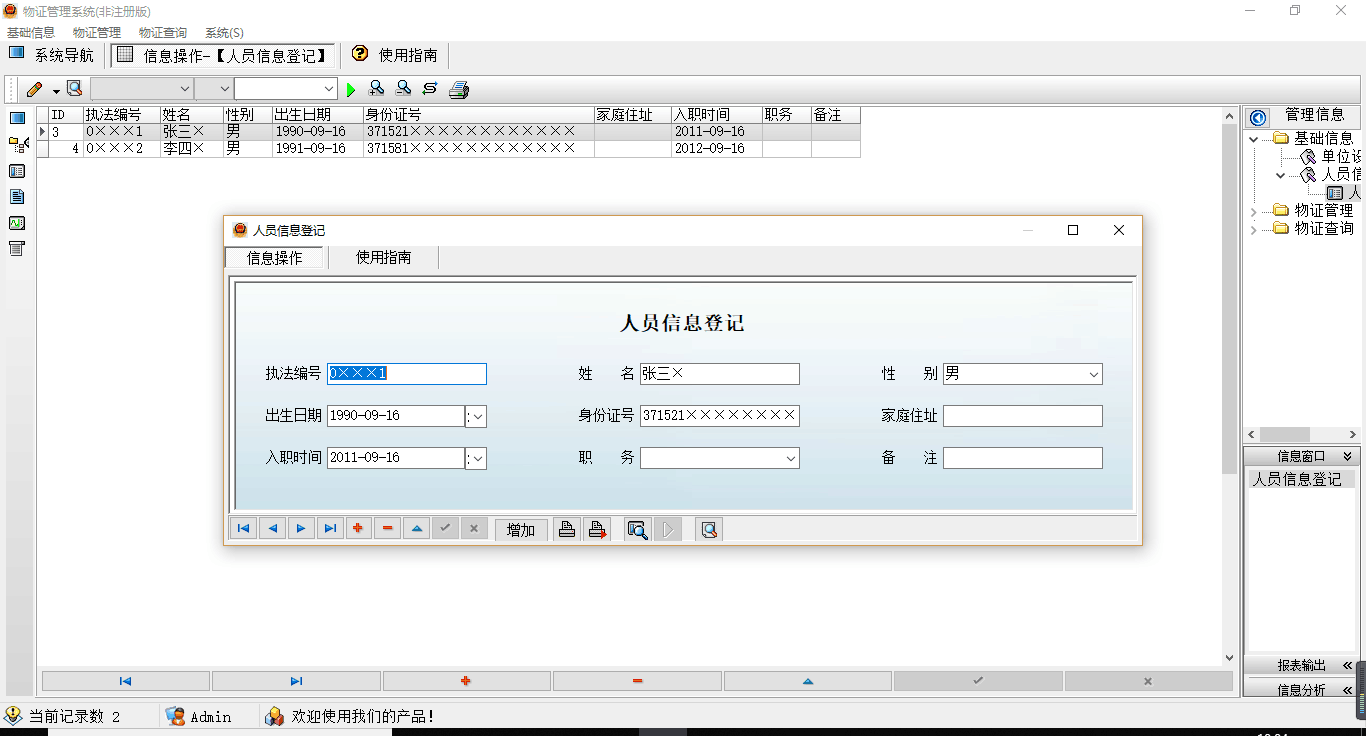The height and width of the screenshot is (736, 1366).
Task: Open the 物证查询 menu
Action: [163, 33]
